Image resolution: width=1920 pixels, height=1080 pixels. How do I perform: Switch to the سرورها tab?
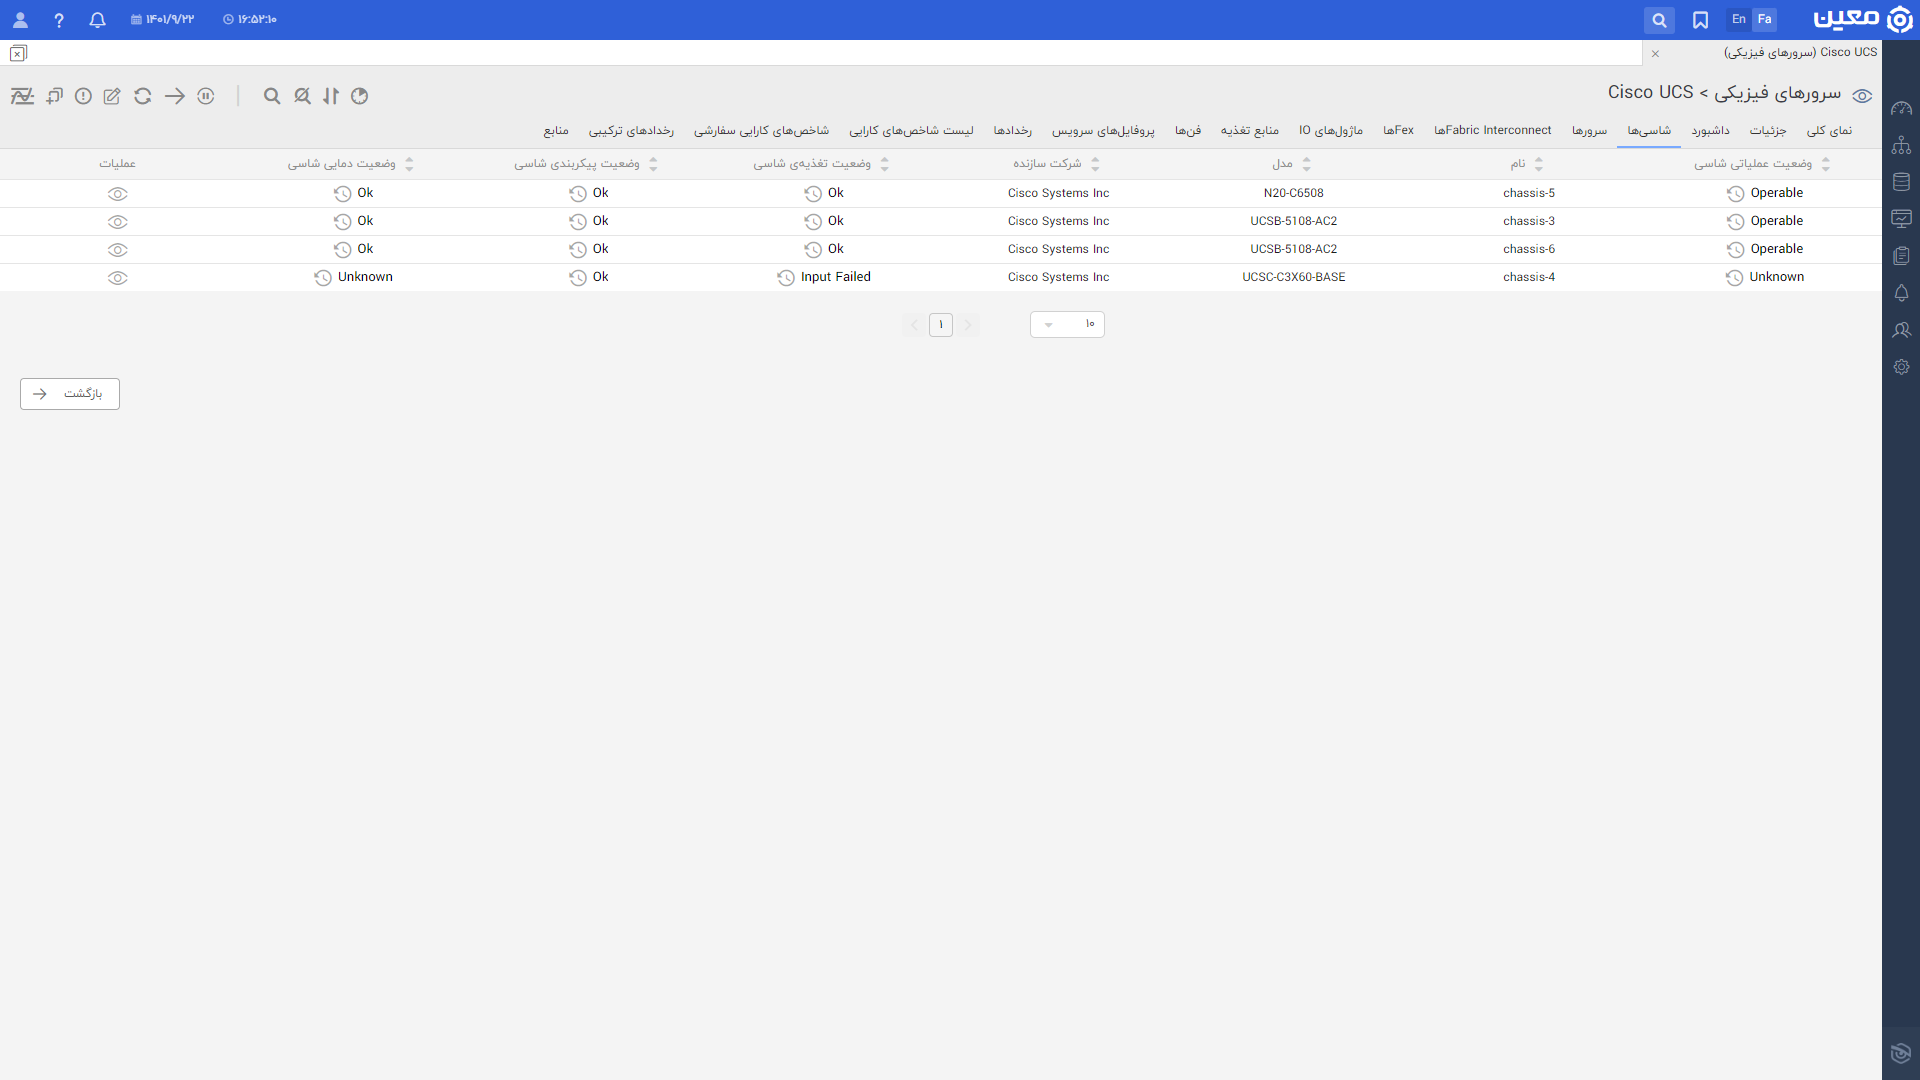pos(1589,131)
